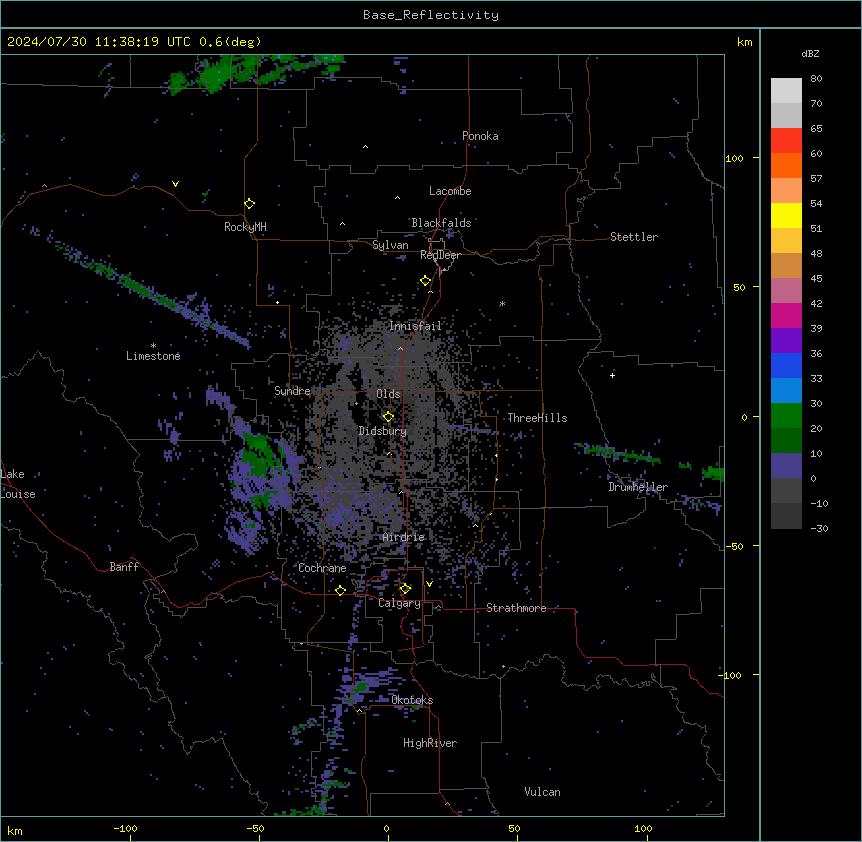Click the asterisk marker above Limestone

153,346
